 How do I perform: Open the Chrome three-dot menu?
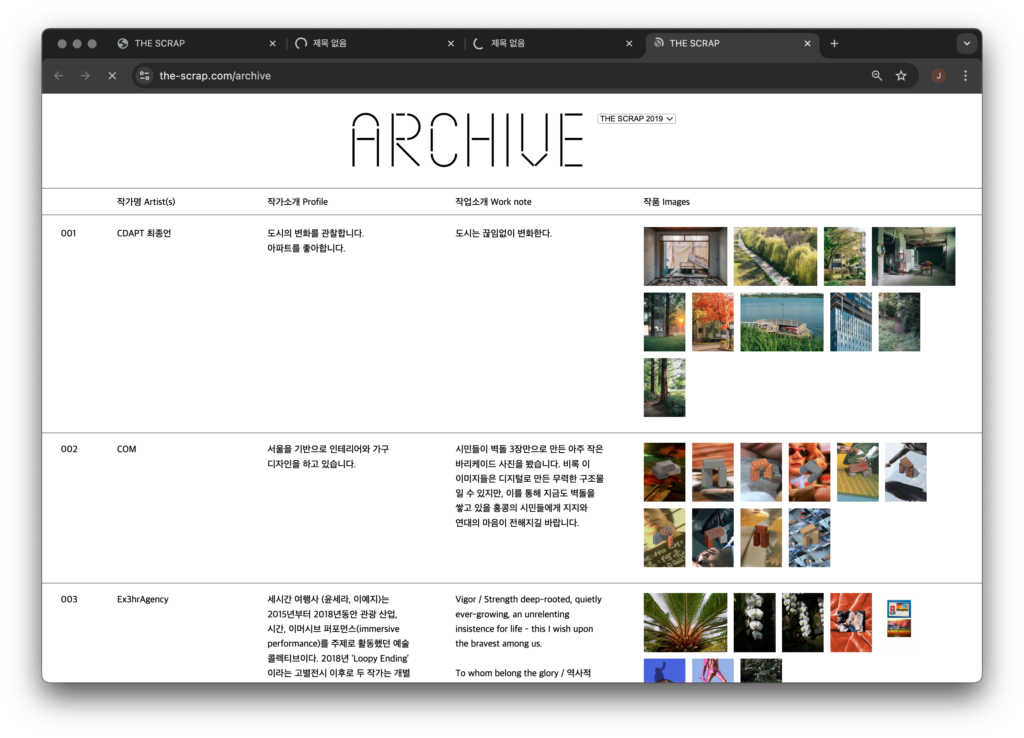(x=965, y=76)
